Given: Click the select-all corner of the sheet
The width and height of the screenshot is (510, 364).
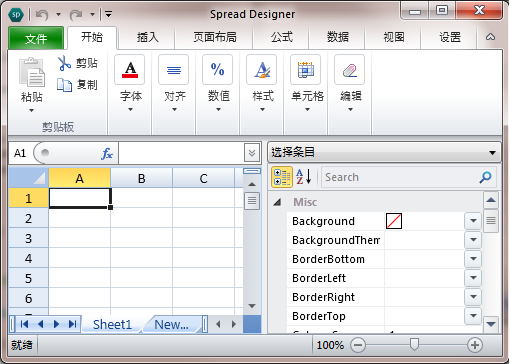Looking at the screenshot, I should pyautogui.click(x=29, y=178).
